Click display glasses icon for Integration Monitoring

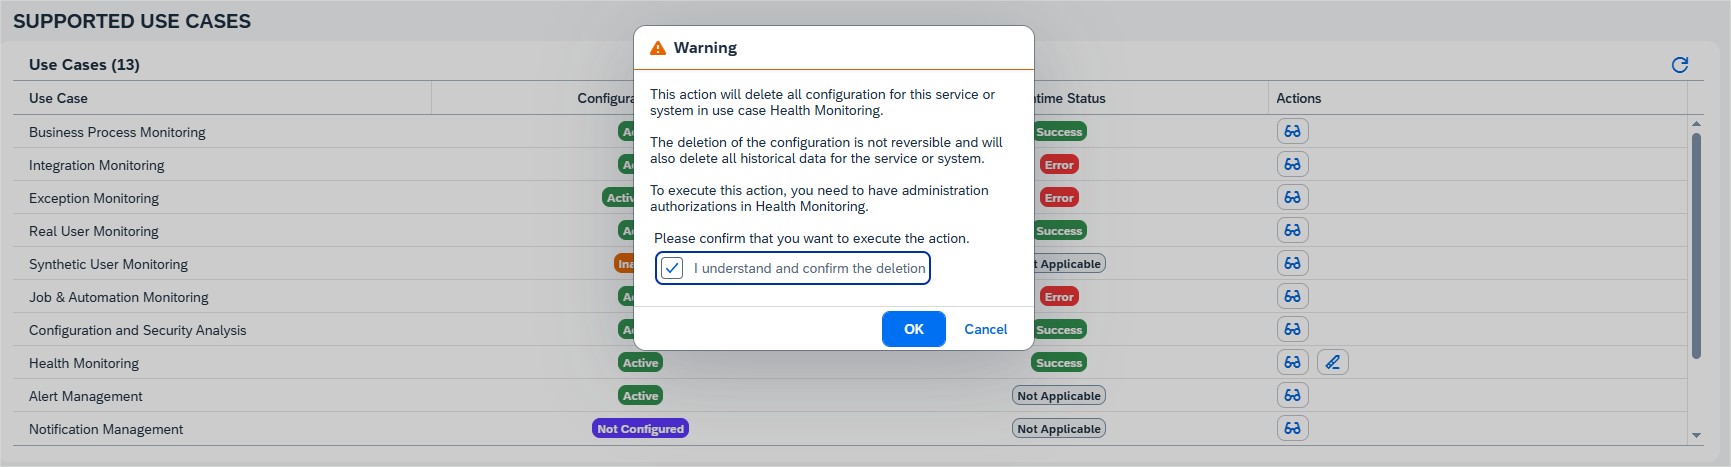[x=1292, y=165]
